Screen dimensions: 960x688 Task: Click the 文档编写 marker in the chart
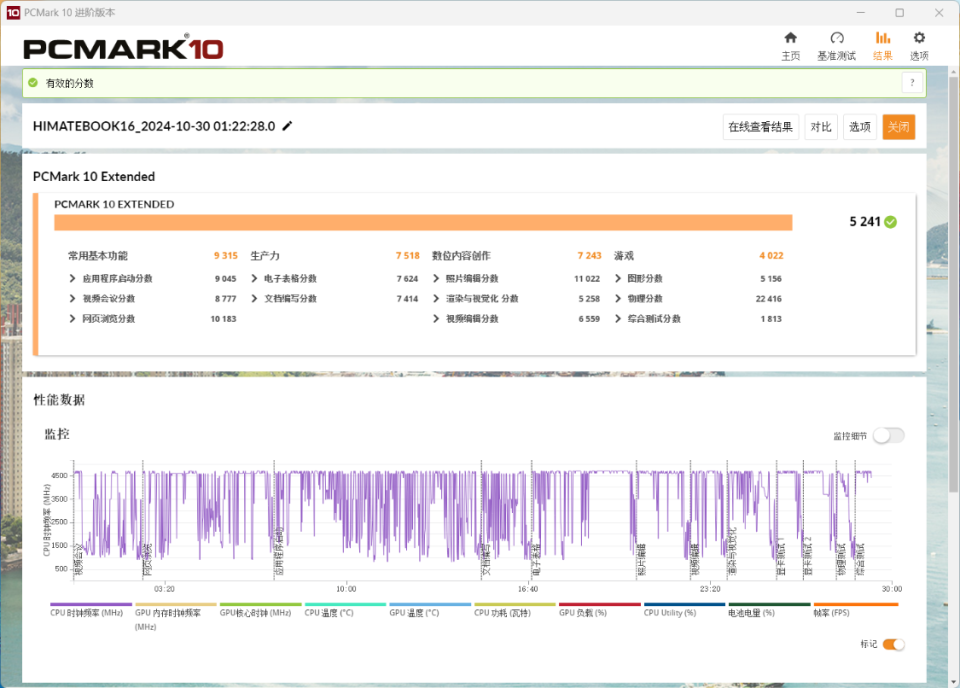tap(486, 560)
